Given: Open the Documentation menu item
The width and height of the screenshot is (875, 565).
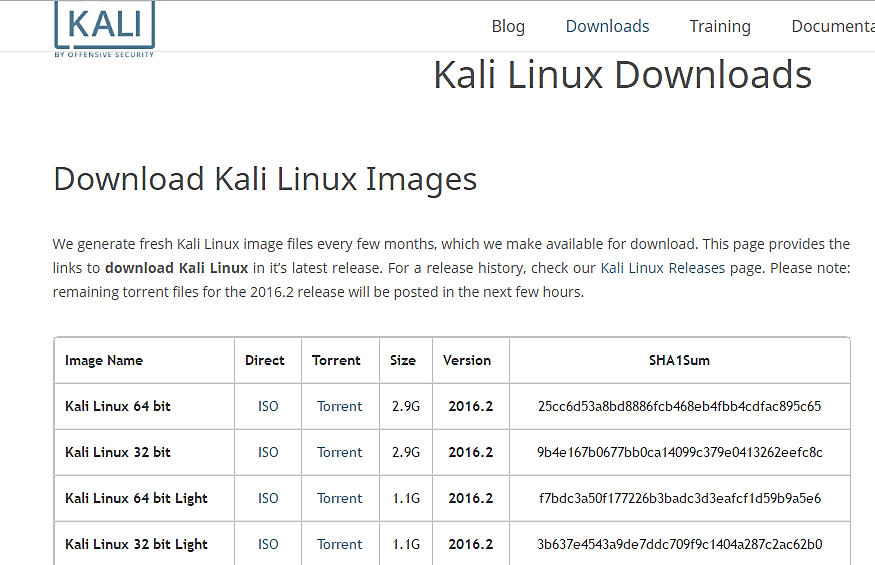Looking at the screenshot, I should 833,26.
